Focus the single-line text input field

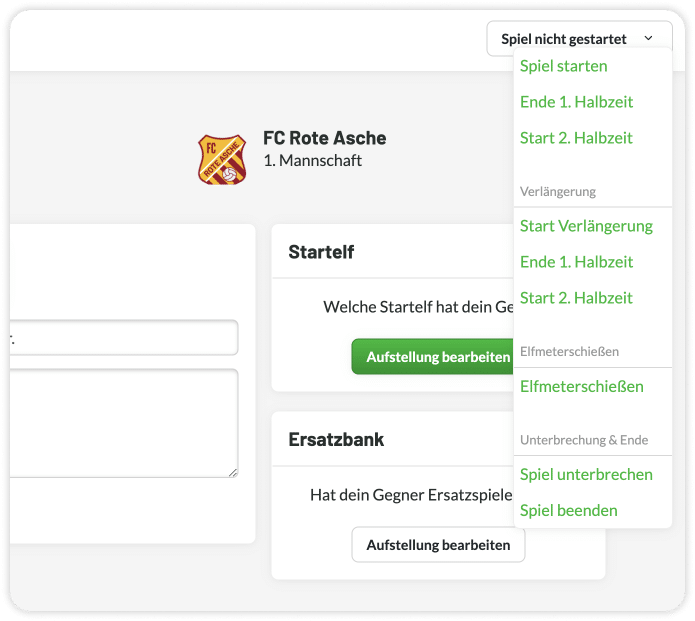124,338
